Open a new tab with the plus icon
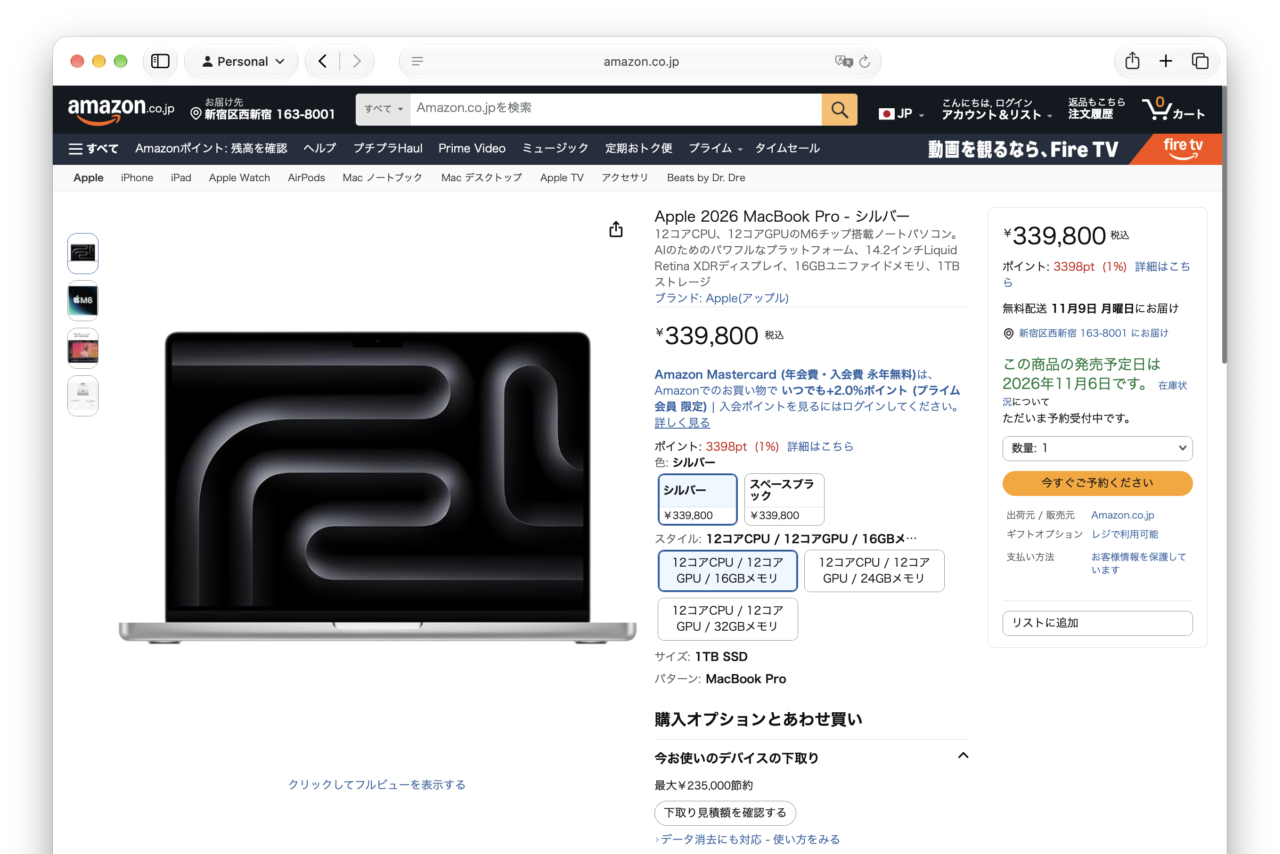This screenshot has height=854, width=1280. pyautogui.click(x=1166, y=61)
